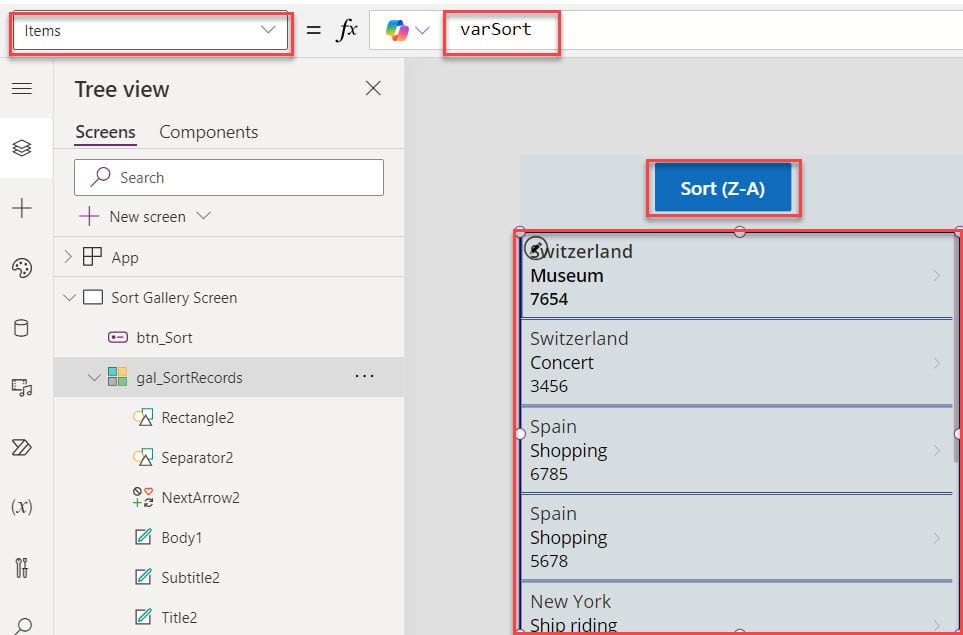Click the value 5678 in gallery
963x635 pixels.
point(549,561)
